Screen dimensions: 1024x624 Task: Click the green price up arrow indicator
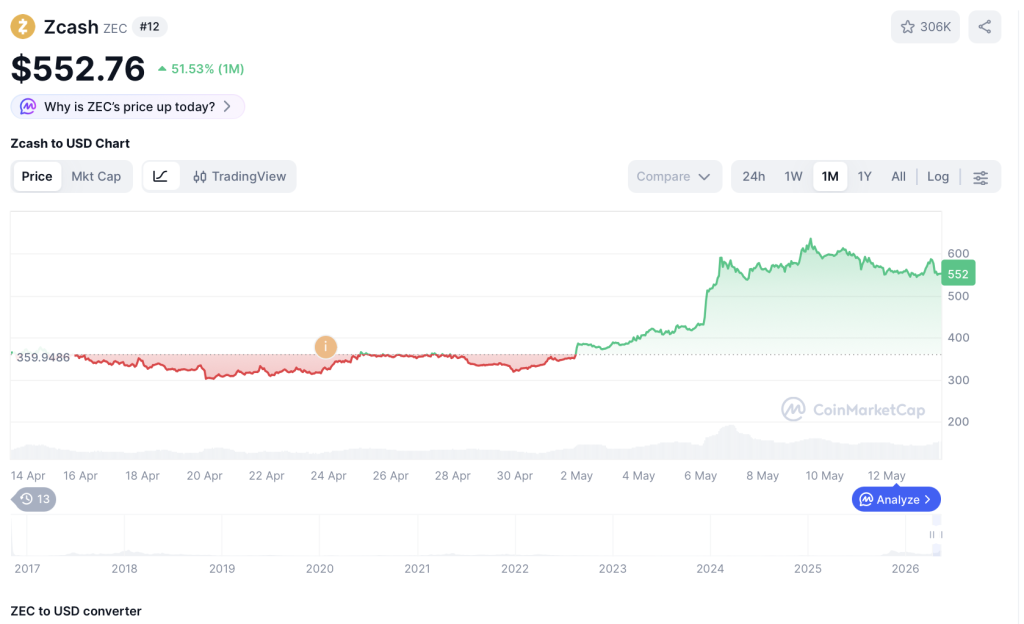click(x=162, y=69)
